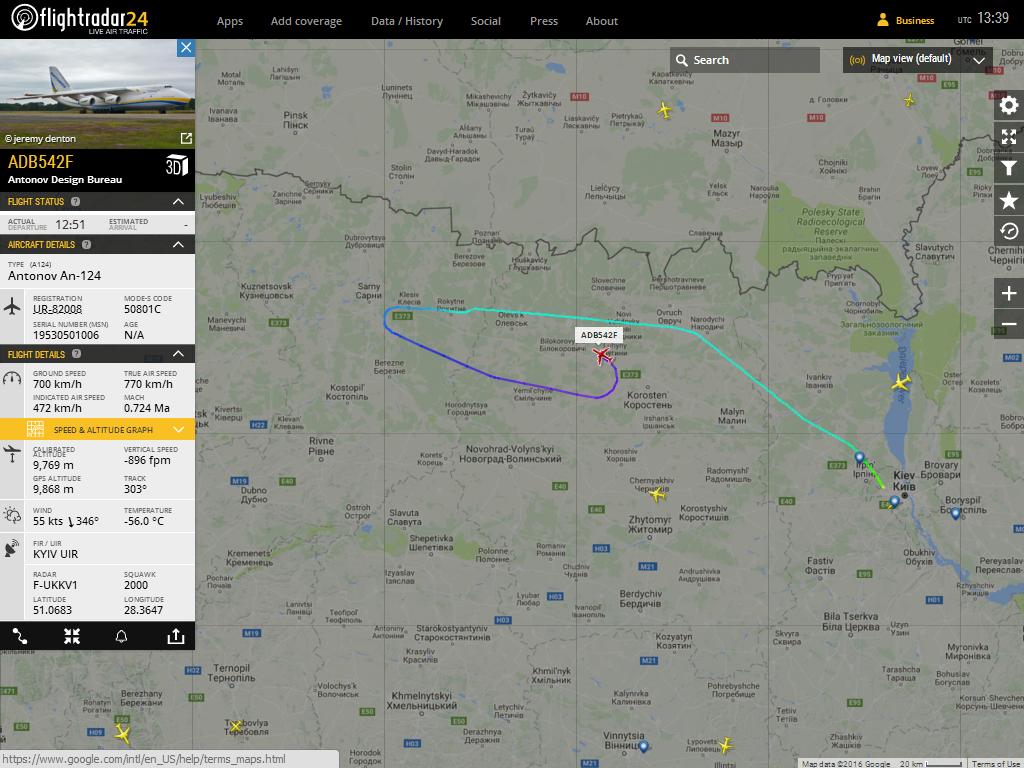Screen dimensions: 1024x768
Task: Toggle the center-on-aircraft follow icon
Action: [72, 637]
